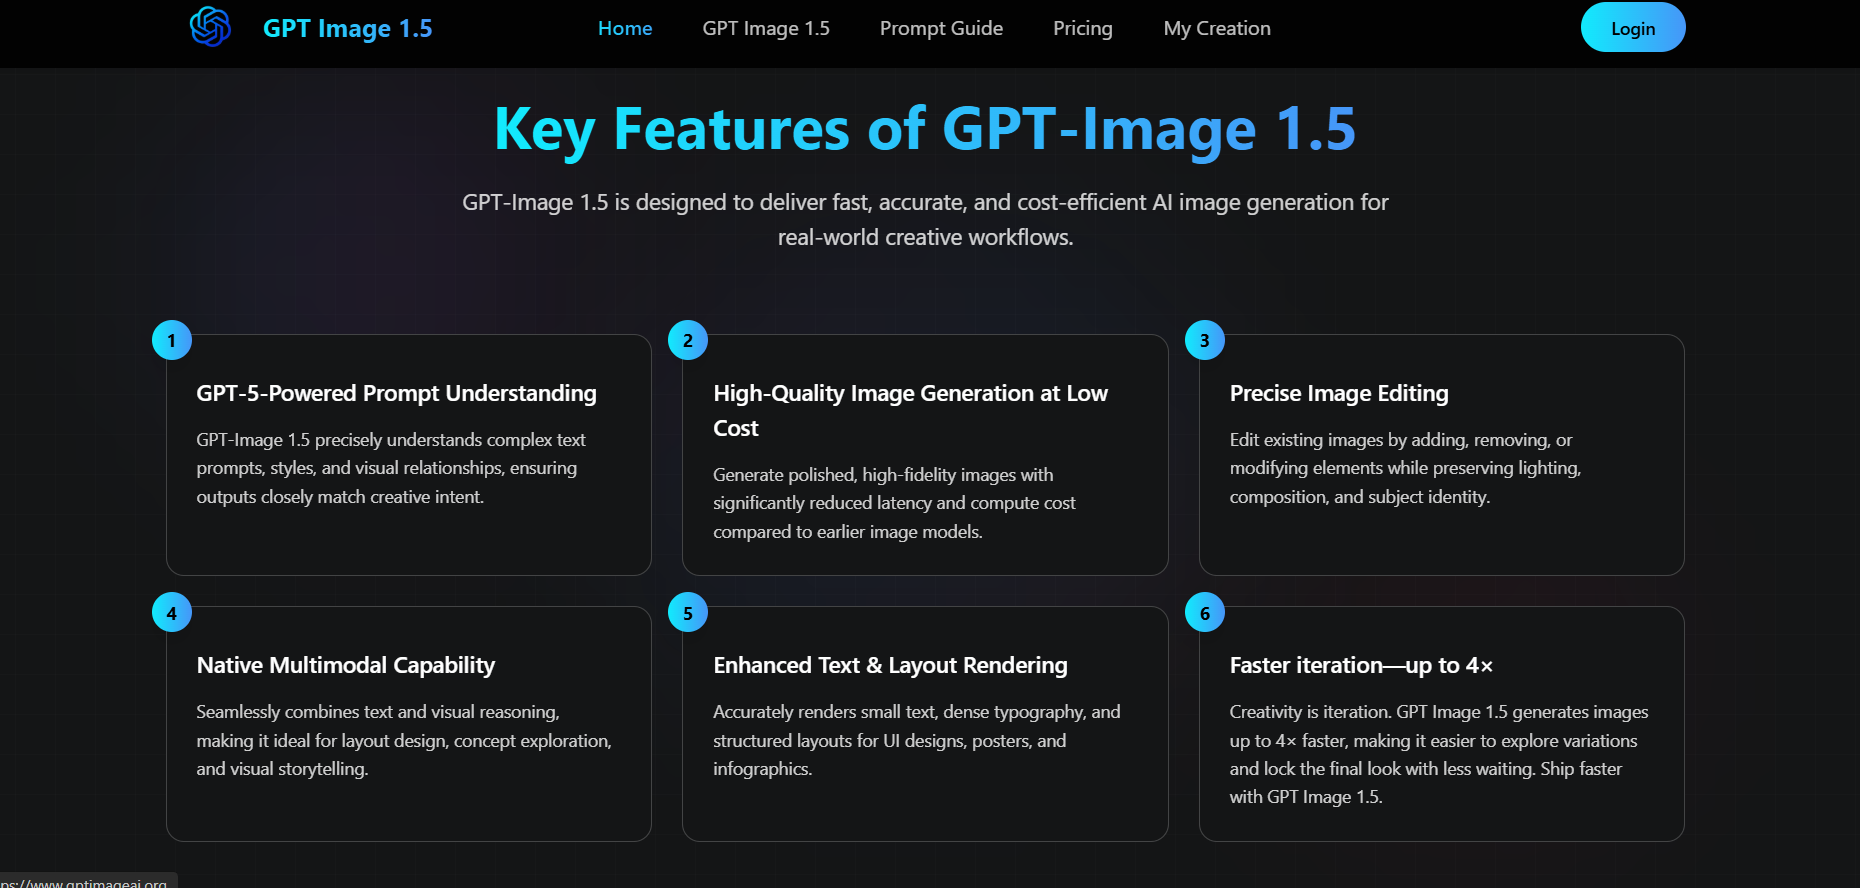Click the number 4 badge icon
This screenshot has height=888, width=1860.
(172, 613)
